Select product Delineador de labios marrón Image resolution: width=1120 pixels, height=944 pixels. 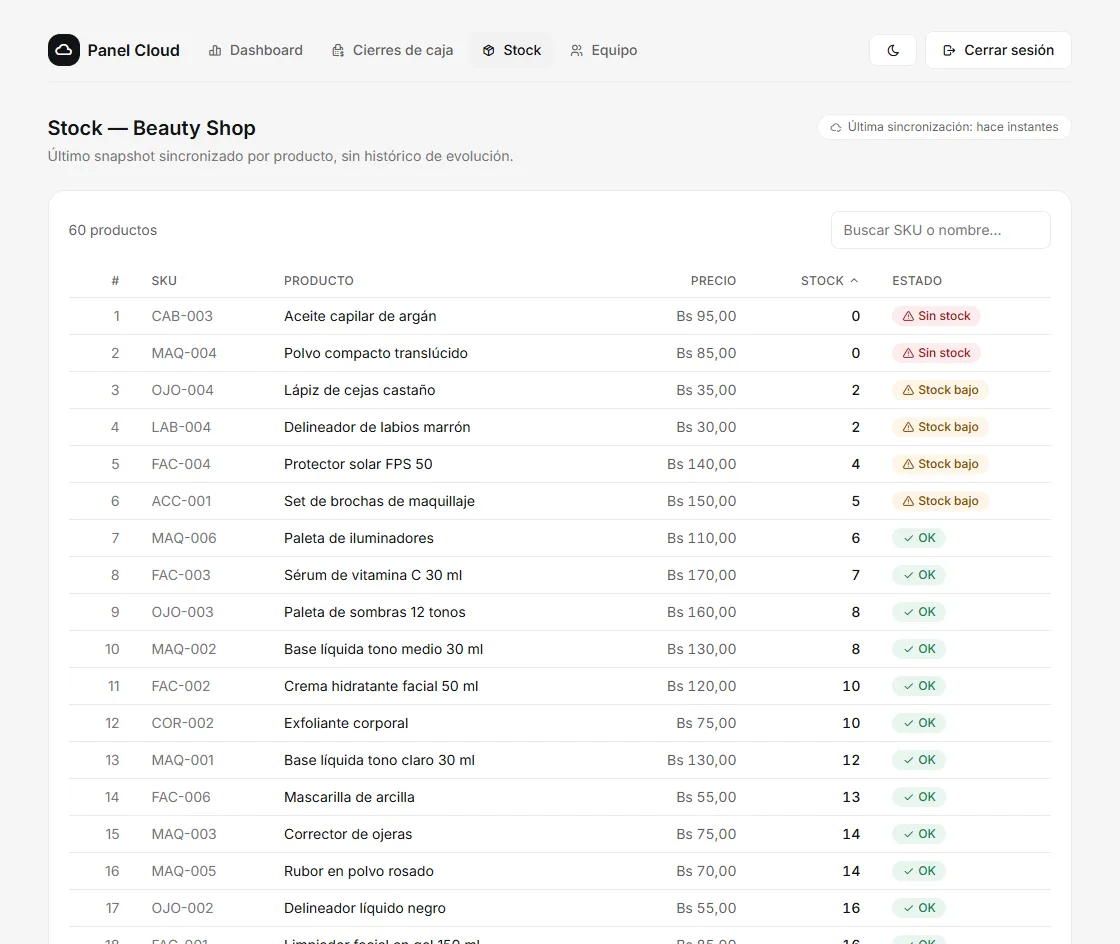[377, 427]
